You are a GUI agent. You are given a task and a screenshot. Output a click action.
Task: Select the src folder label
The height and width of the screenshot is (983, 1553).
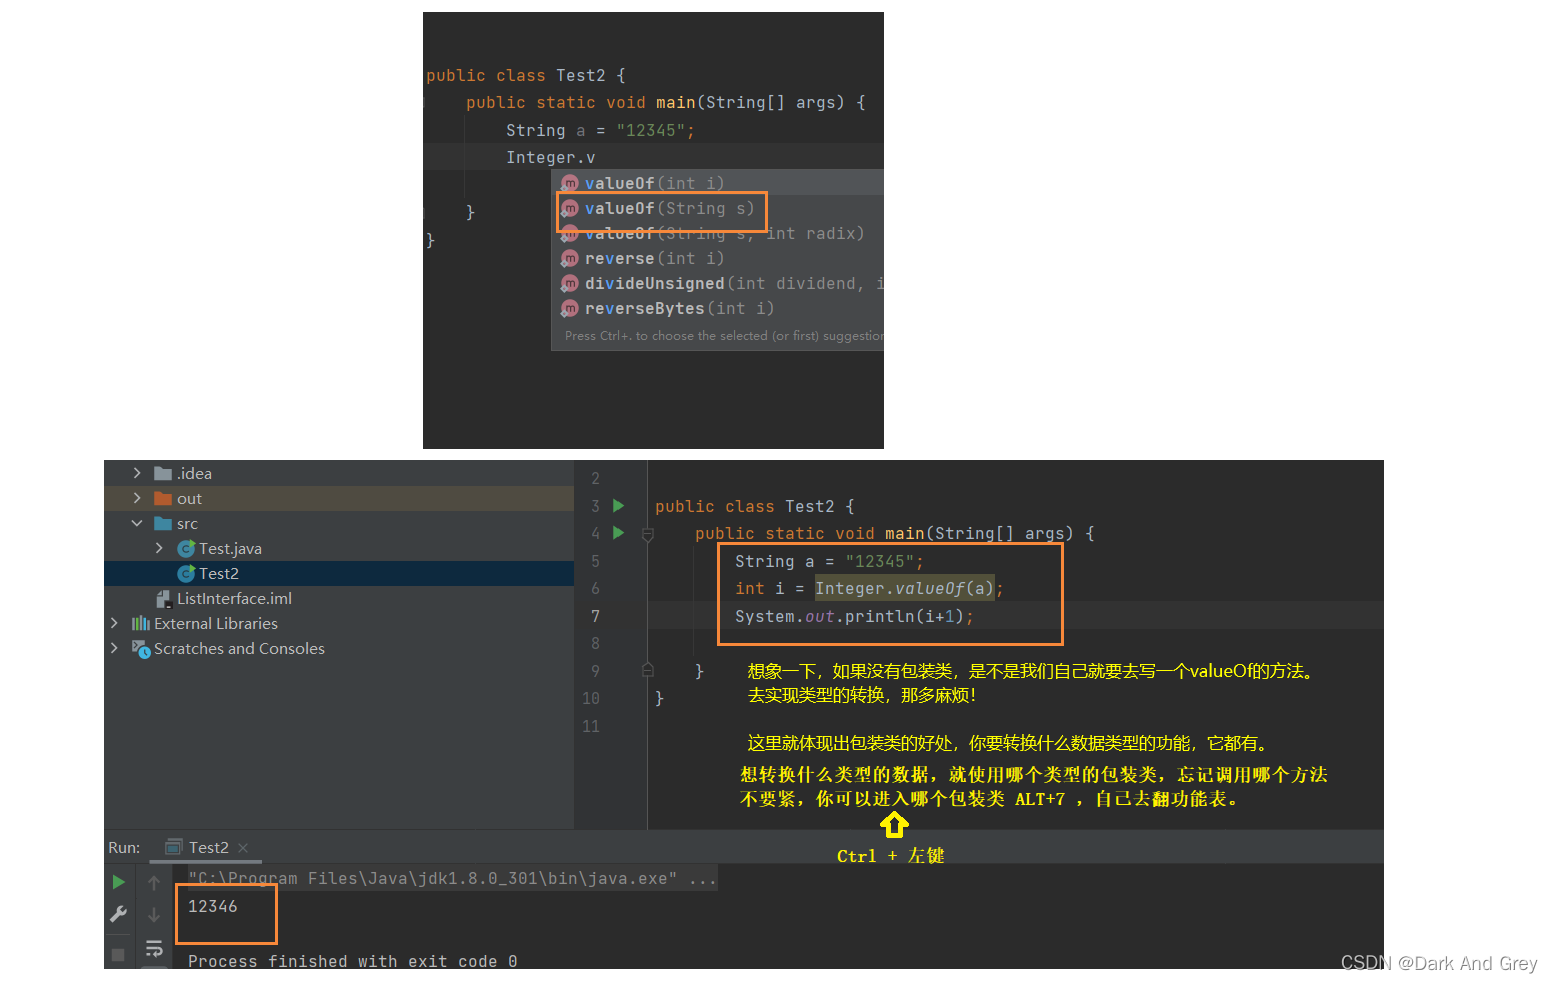coord(187,523)
